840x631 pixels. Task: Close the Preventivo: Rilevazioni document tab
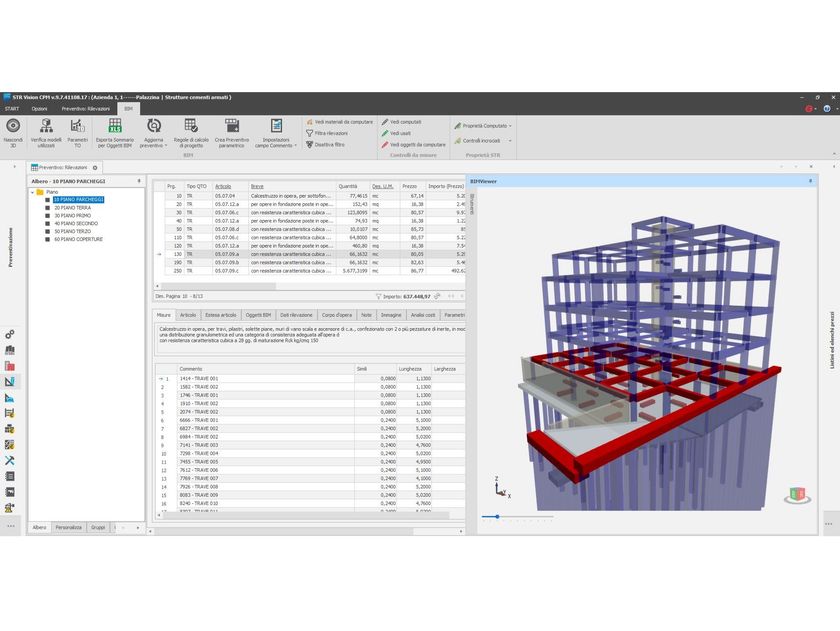click(x=95, y=168)
